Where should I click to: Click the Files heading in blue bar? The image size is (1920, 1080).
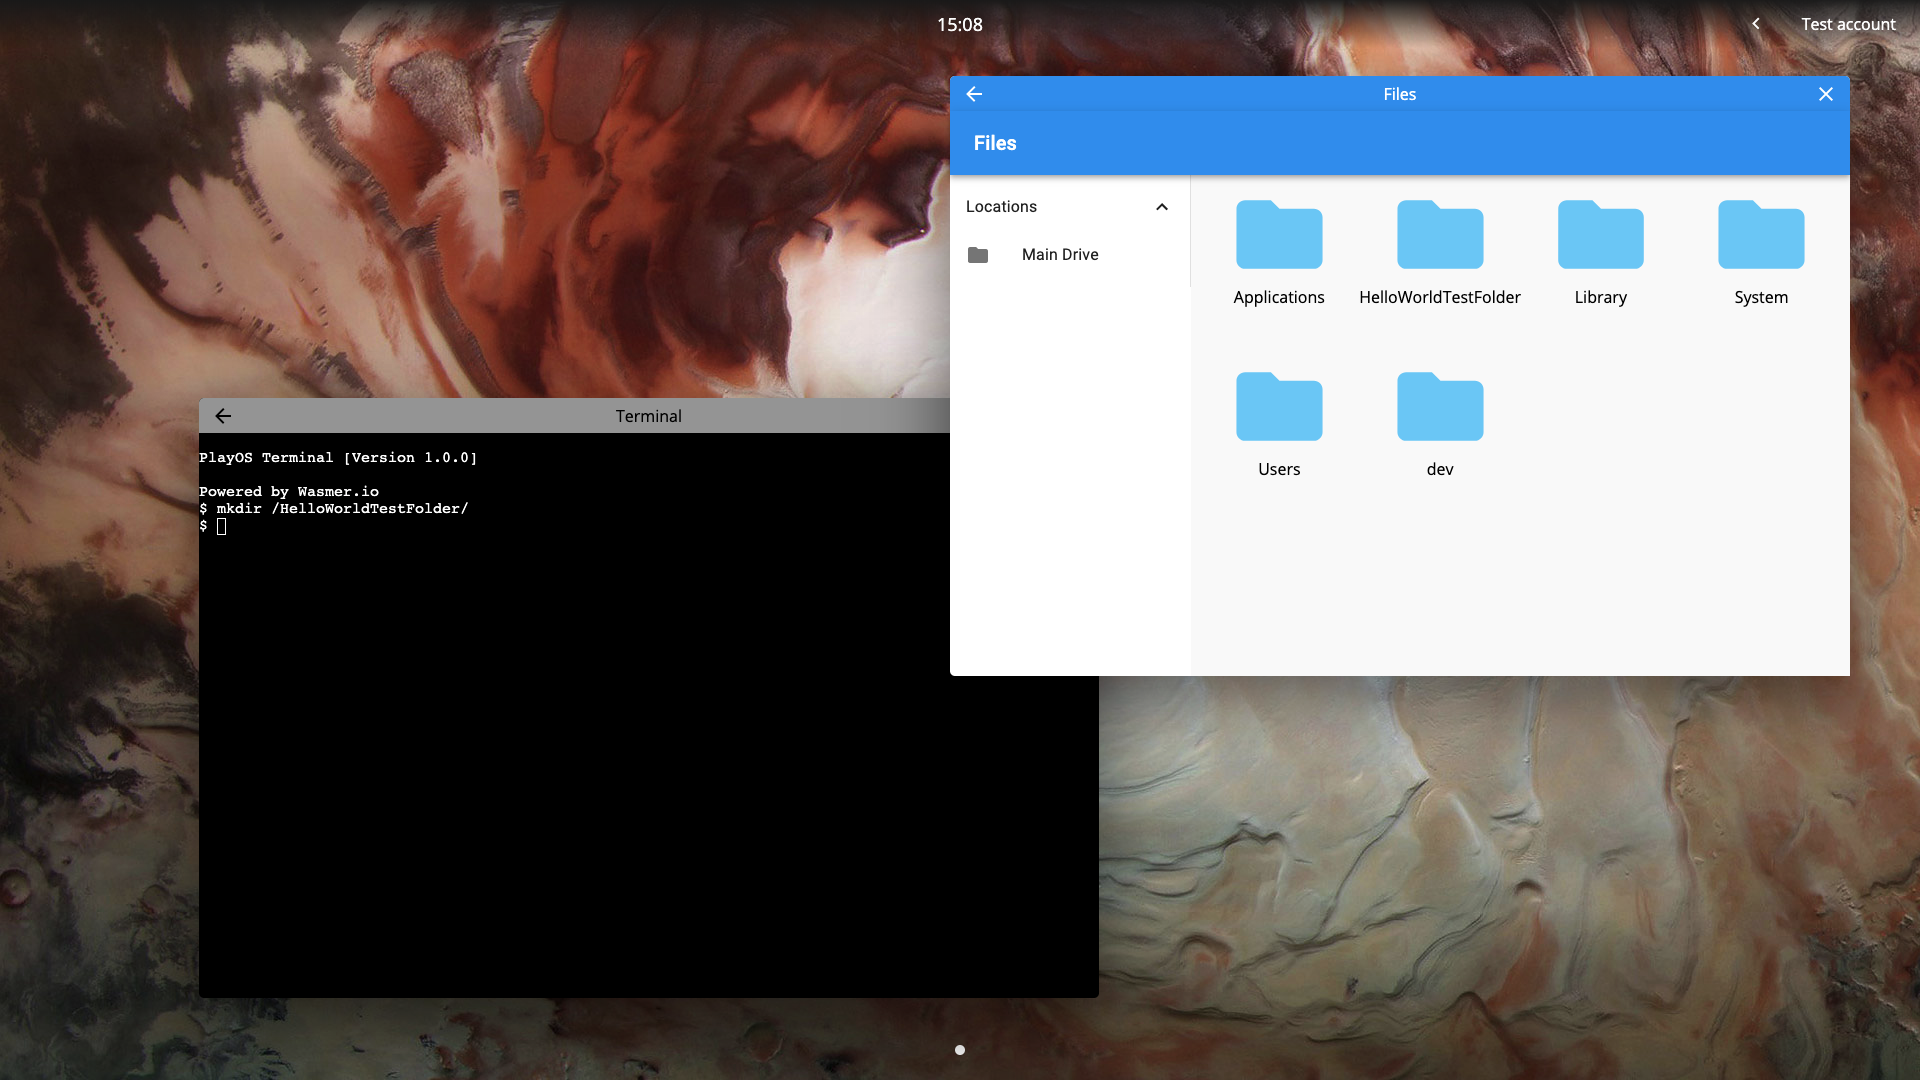(994, 143)
